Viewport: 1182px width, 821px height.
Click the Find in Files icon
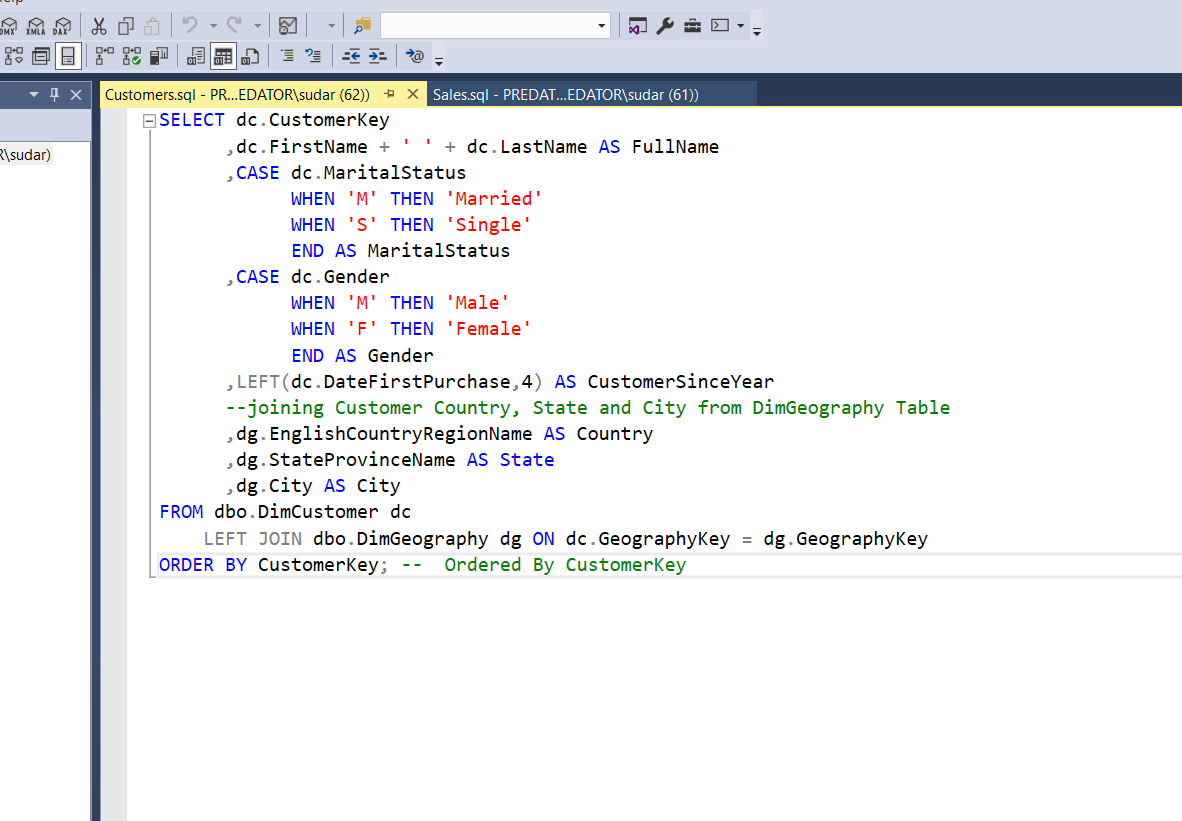(362, 26)
